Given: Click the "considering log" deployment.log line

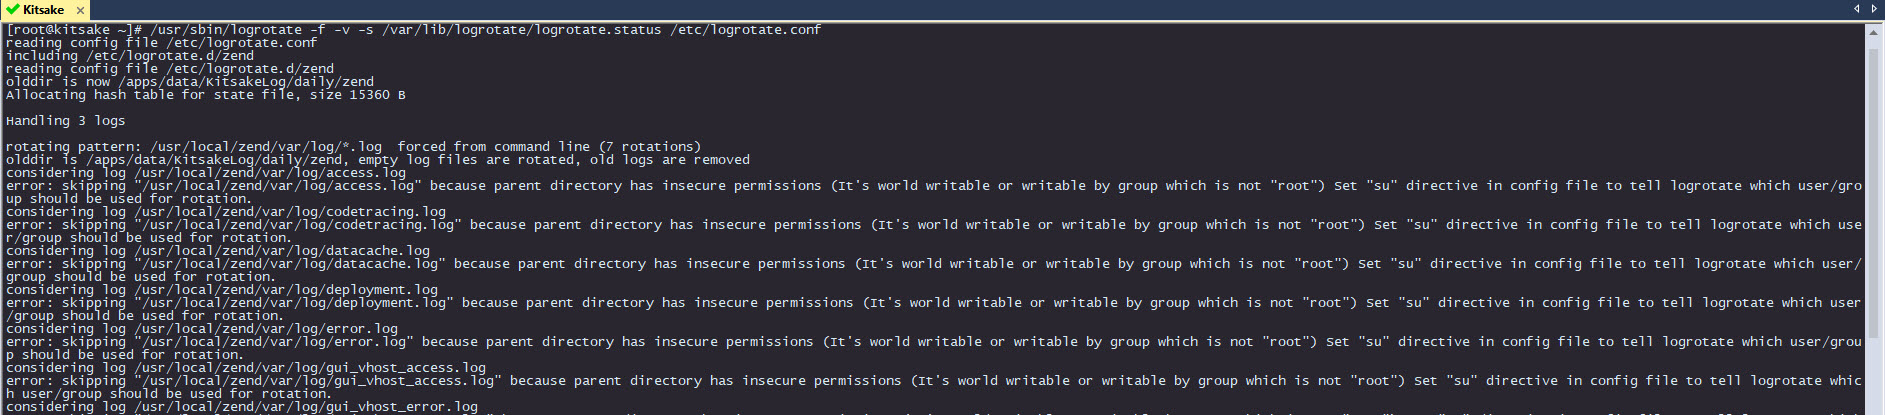Looking at the screenshot, I should tap(222, 290).
